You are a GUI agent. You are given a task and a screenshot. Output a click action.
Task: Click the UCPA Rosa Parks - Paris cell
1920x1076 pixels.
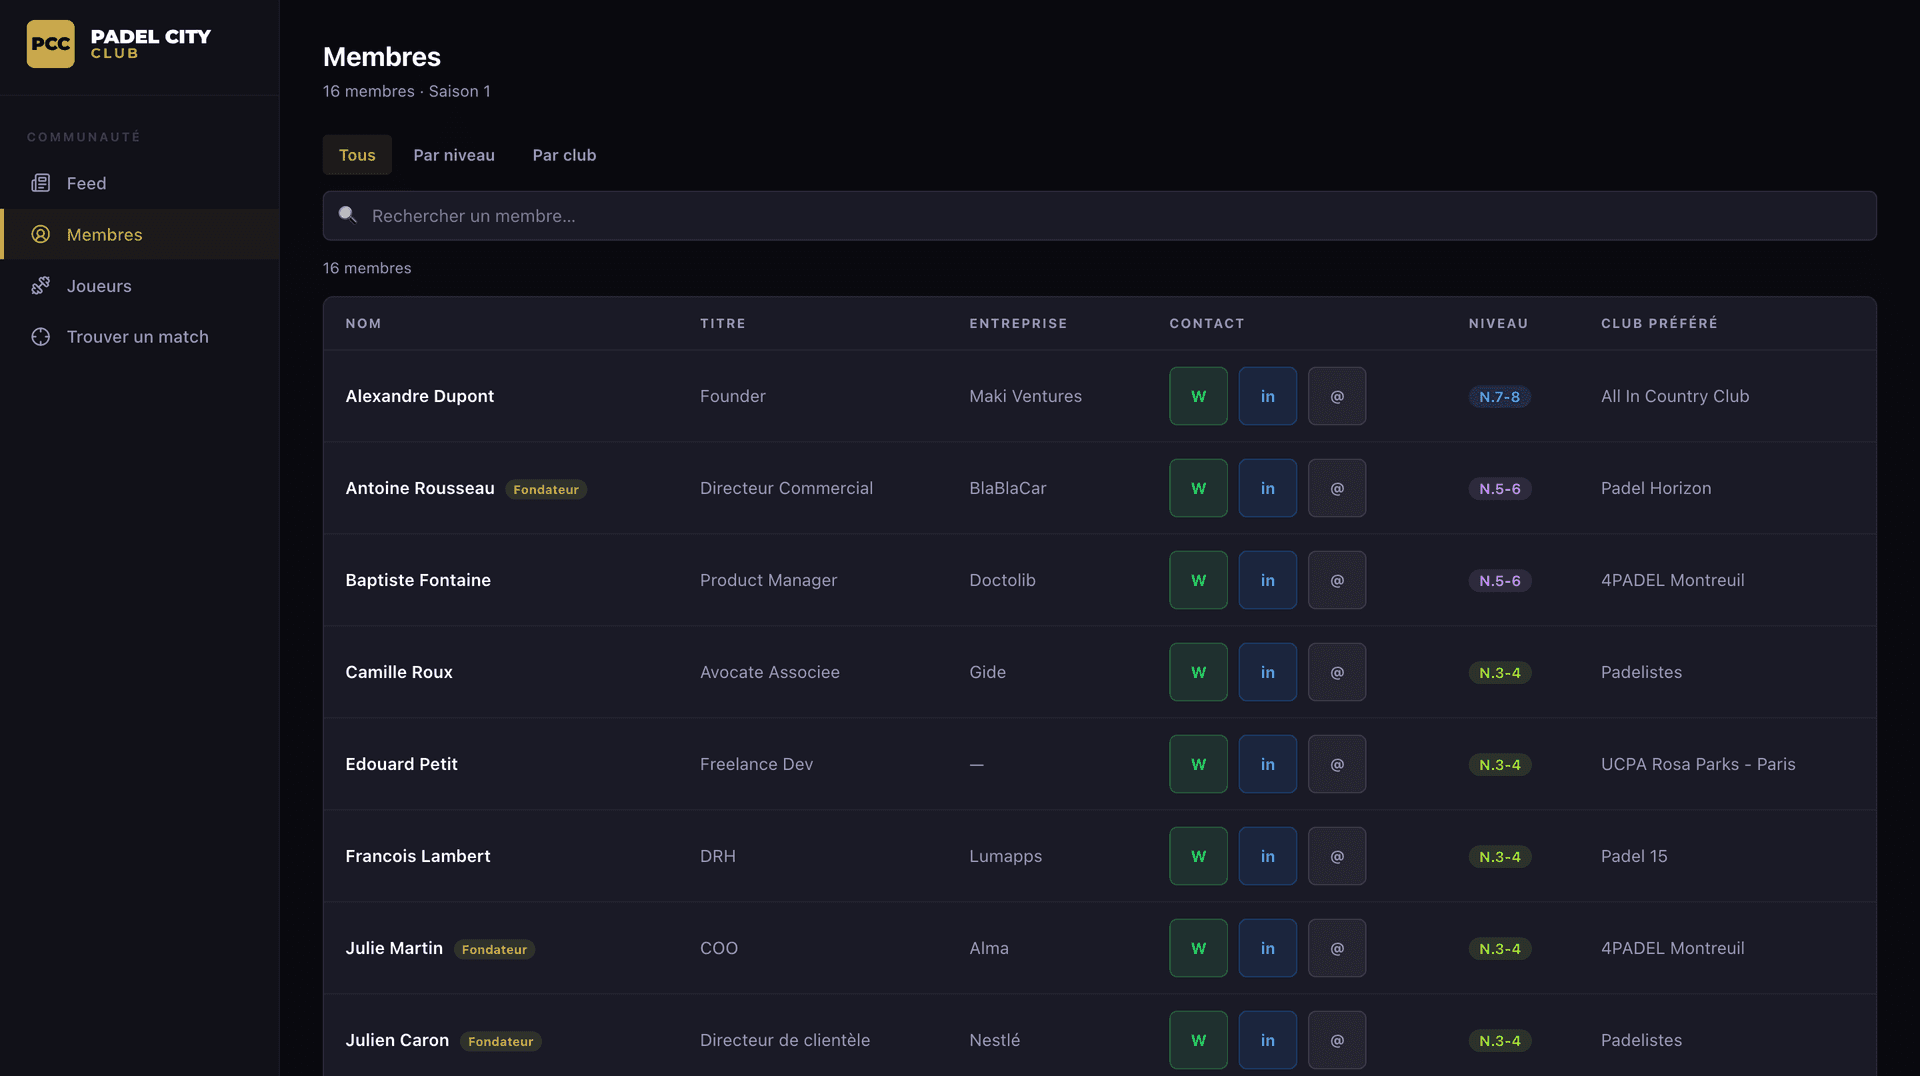click(1698, 764)
